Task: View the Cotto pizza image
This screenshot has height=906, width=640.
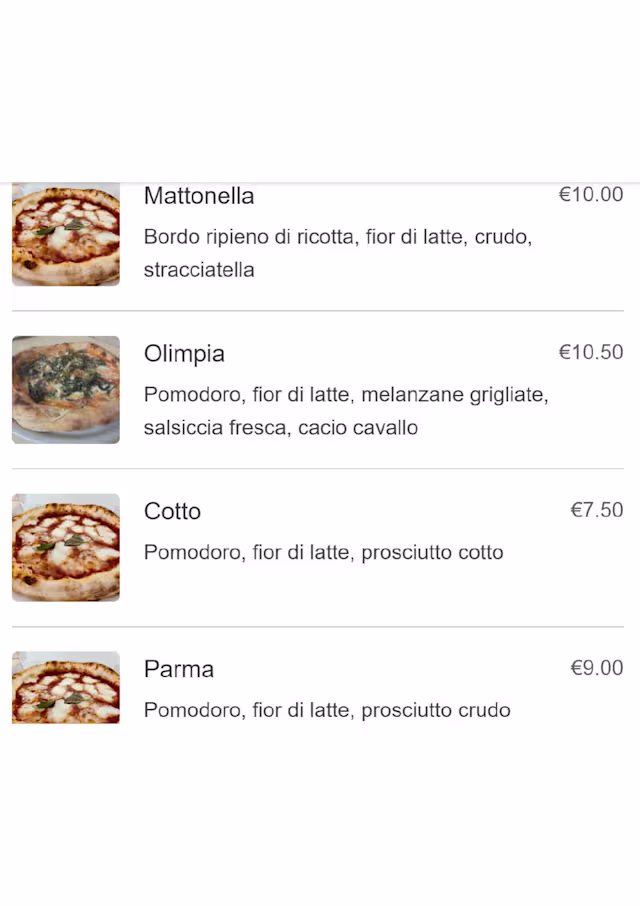Action: [66, 547]
